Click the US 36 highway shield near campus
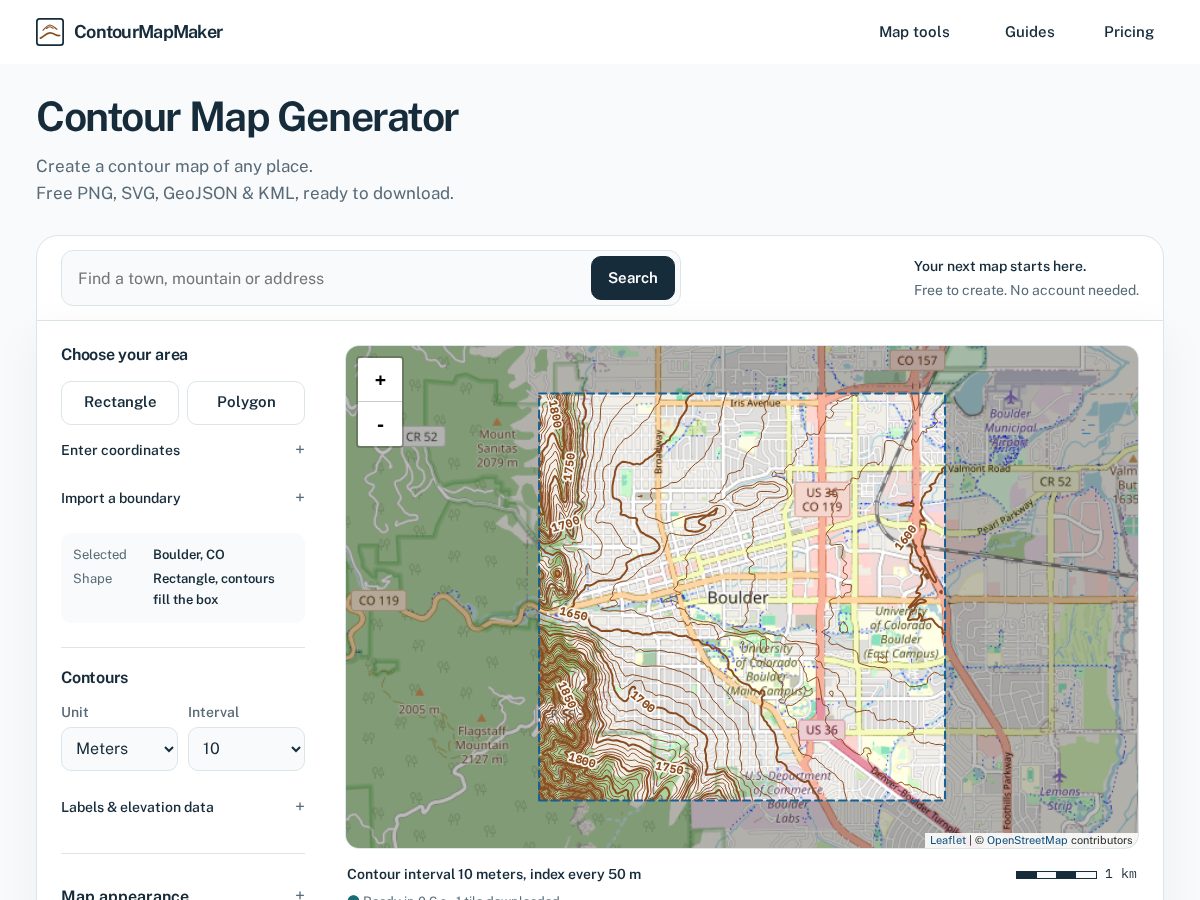Image resolution: width=1200 pixels, height=900 pixels. pos(822,730)
